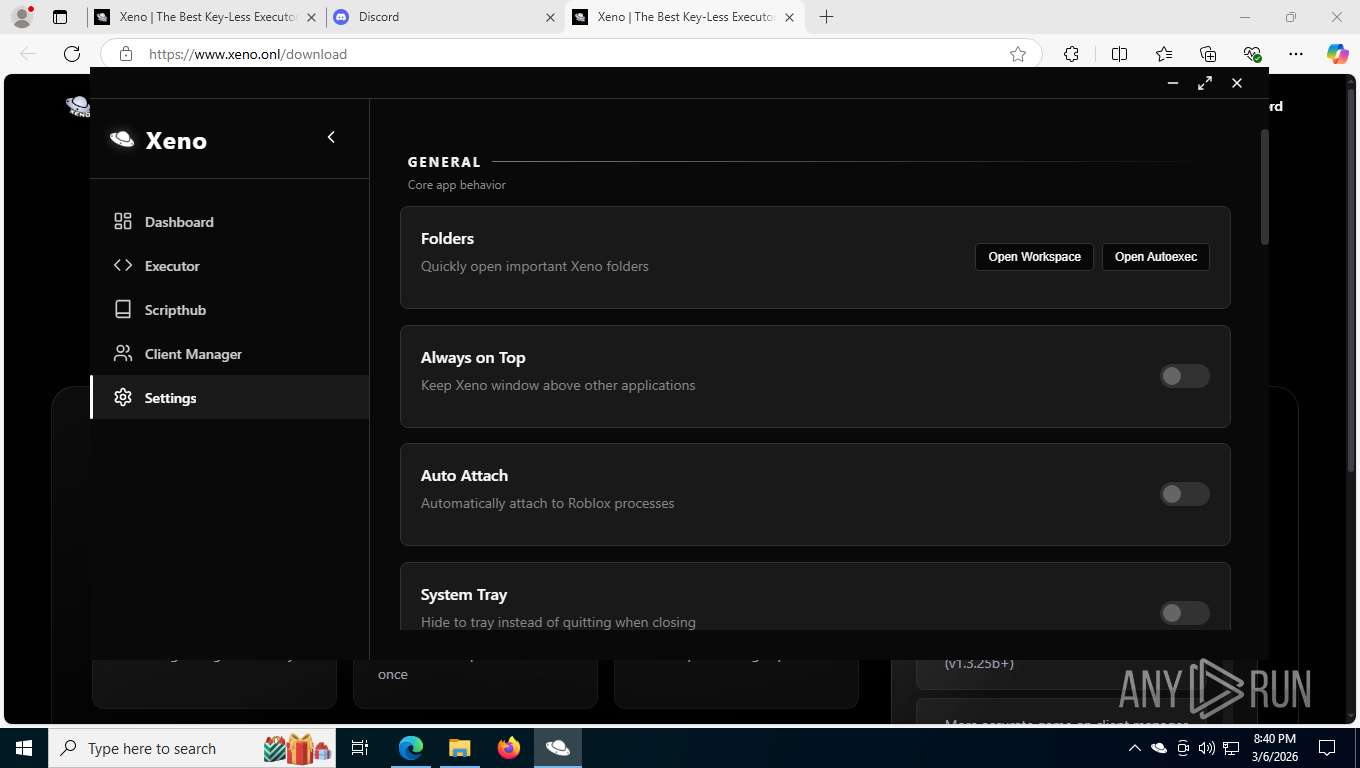Add this page to favorites star

click(x=1018, y=54)
